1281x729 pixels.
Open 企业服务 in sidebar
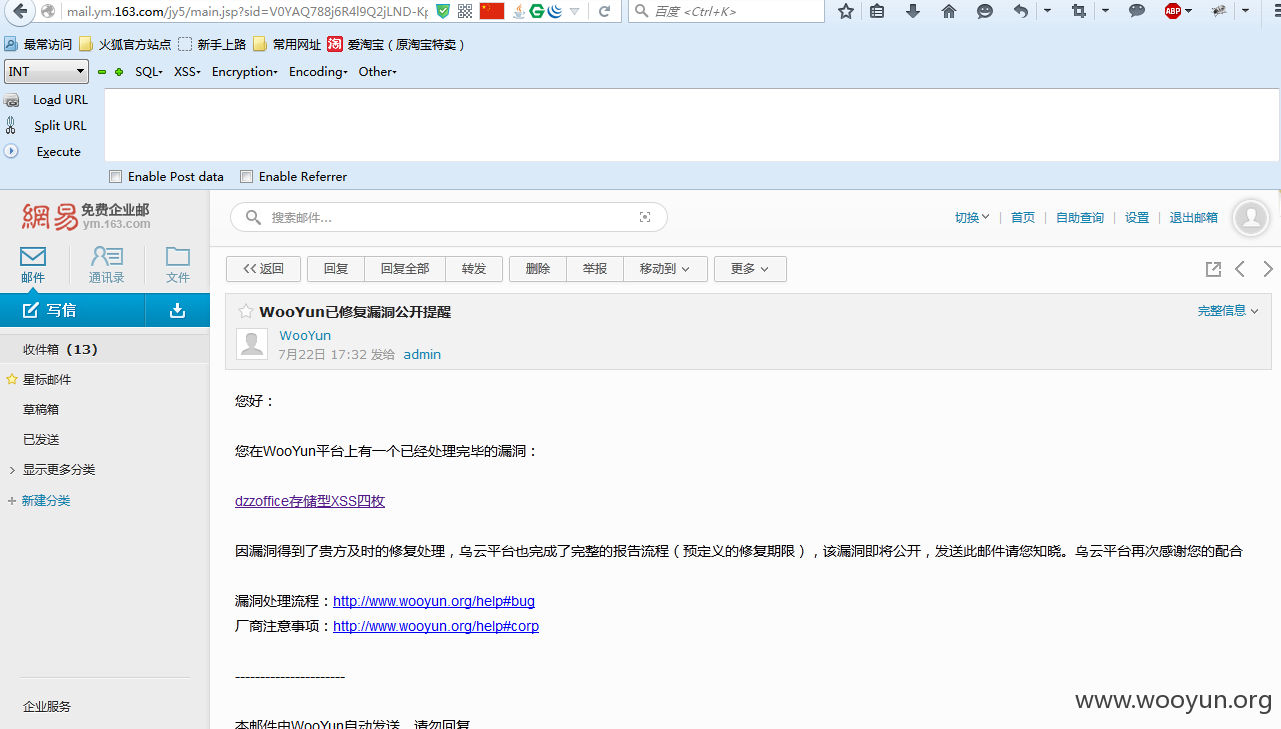point(47,706)
